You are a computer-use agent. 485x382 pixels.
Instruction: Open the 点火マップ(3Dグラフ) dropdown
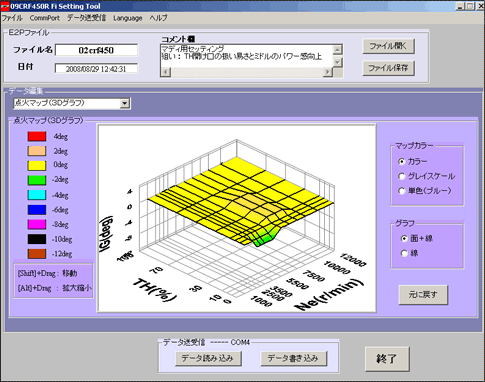pyautogui.click(x=125, y=104)
